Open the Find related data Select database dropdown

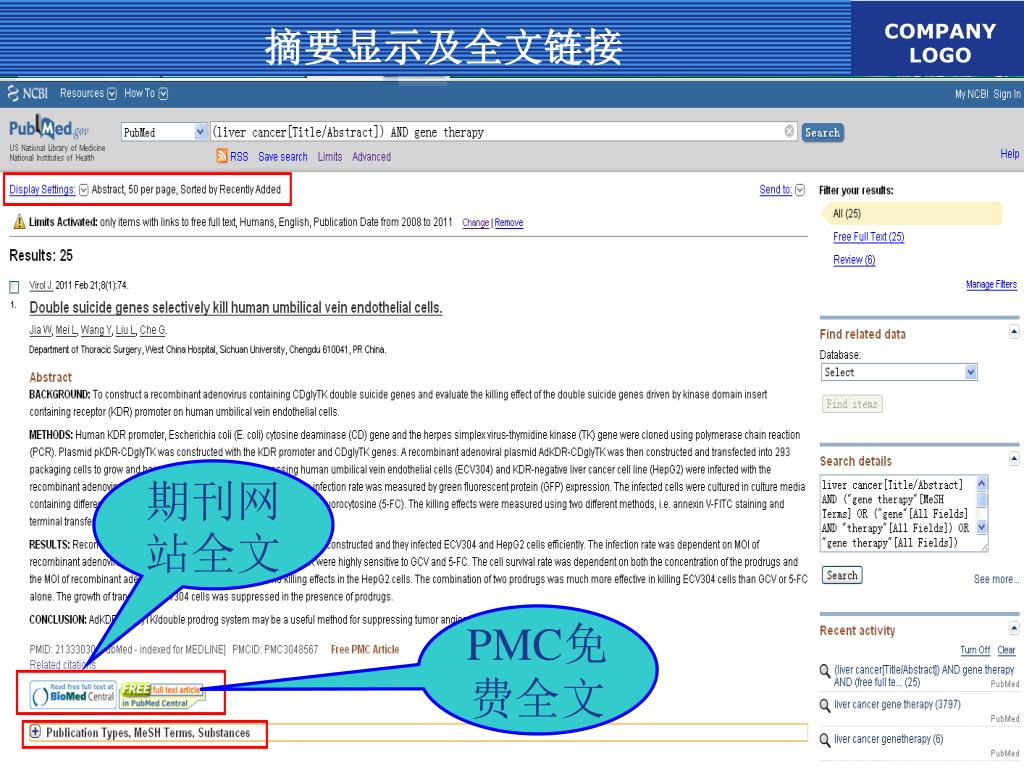pos(899,372)
